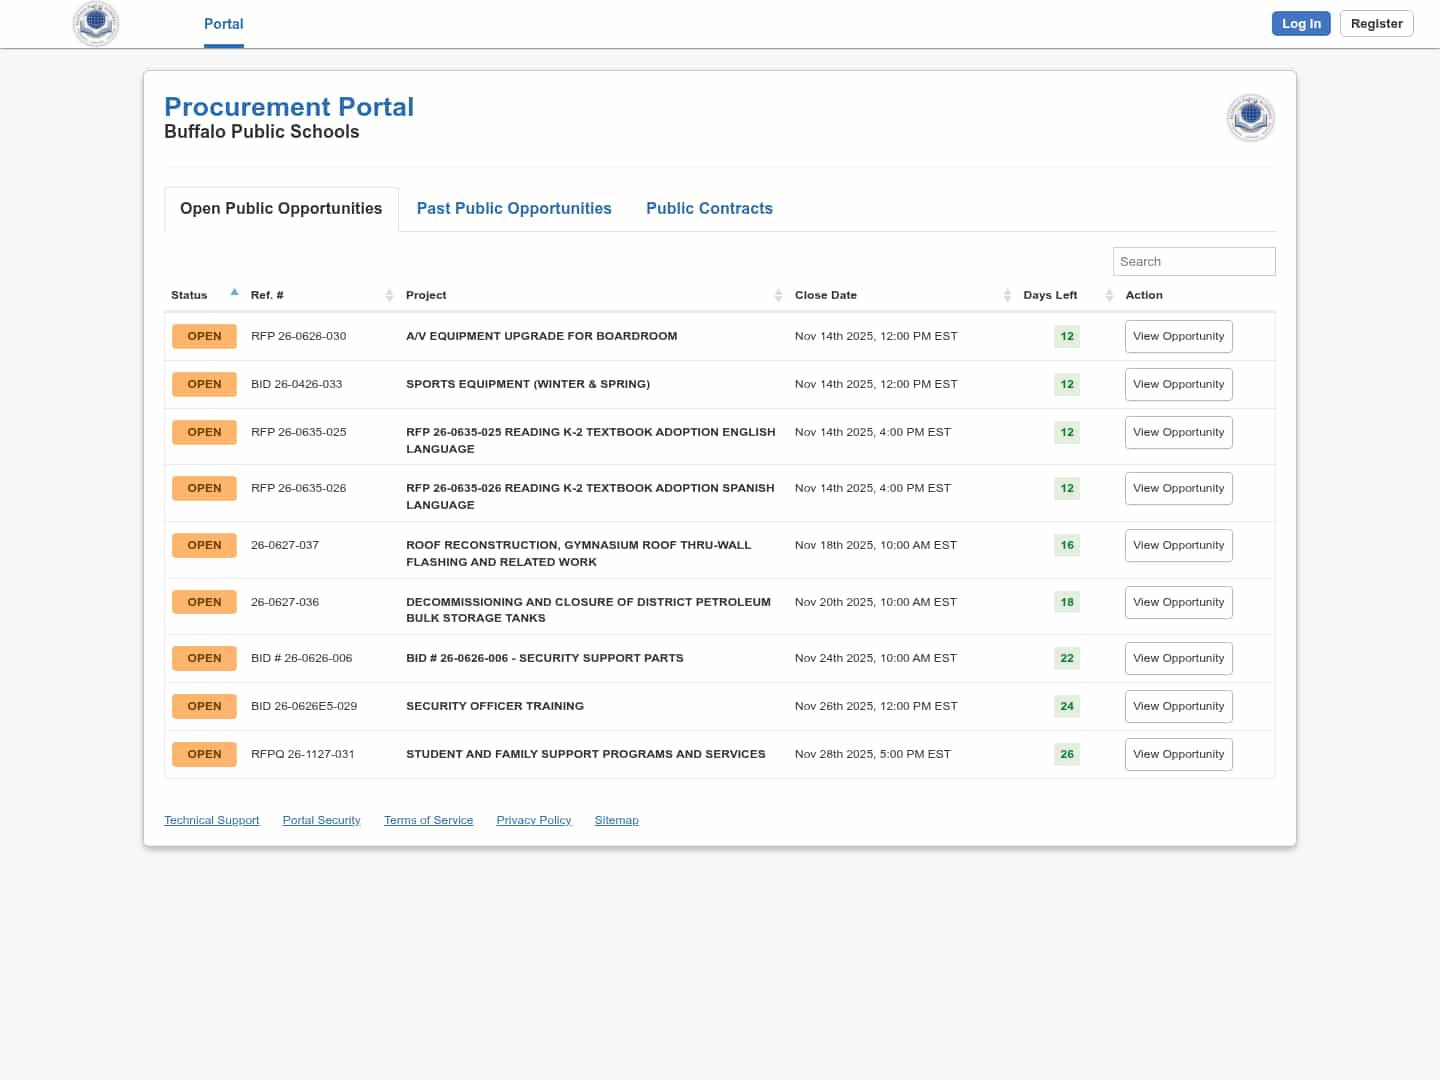Open the Privacy Policy footer link
The width and height of the screenshot is (1440, 1080).
click(x=533, y=820)
